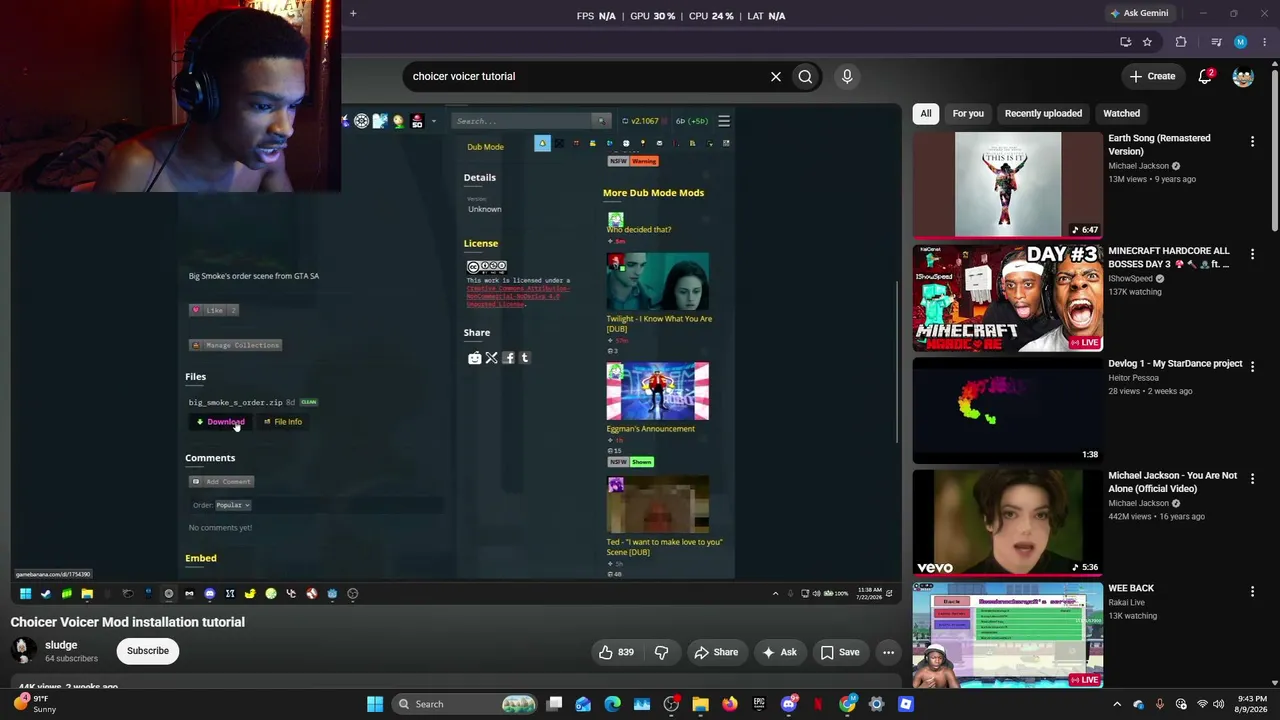Open the Windows Start menu

375,704
